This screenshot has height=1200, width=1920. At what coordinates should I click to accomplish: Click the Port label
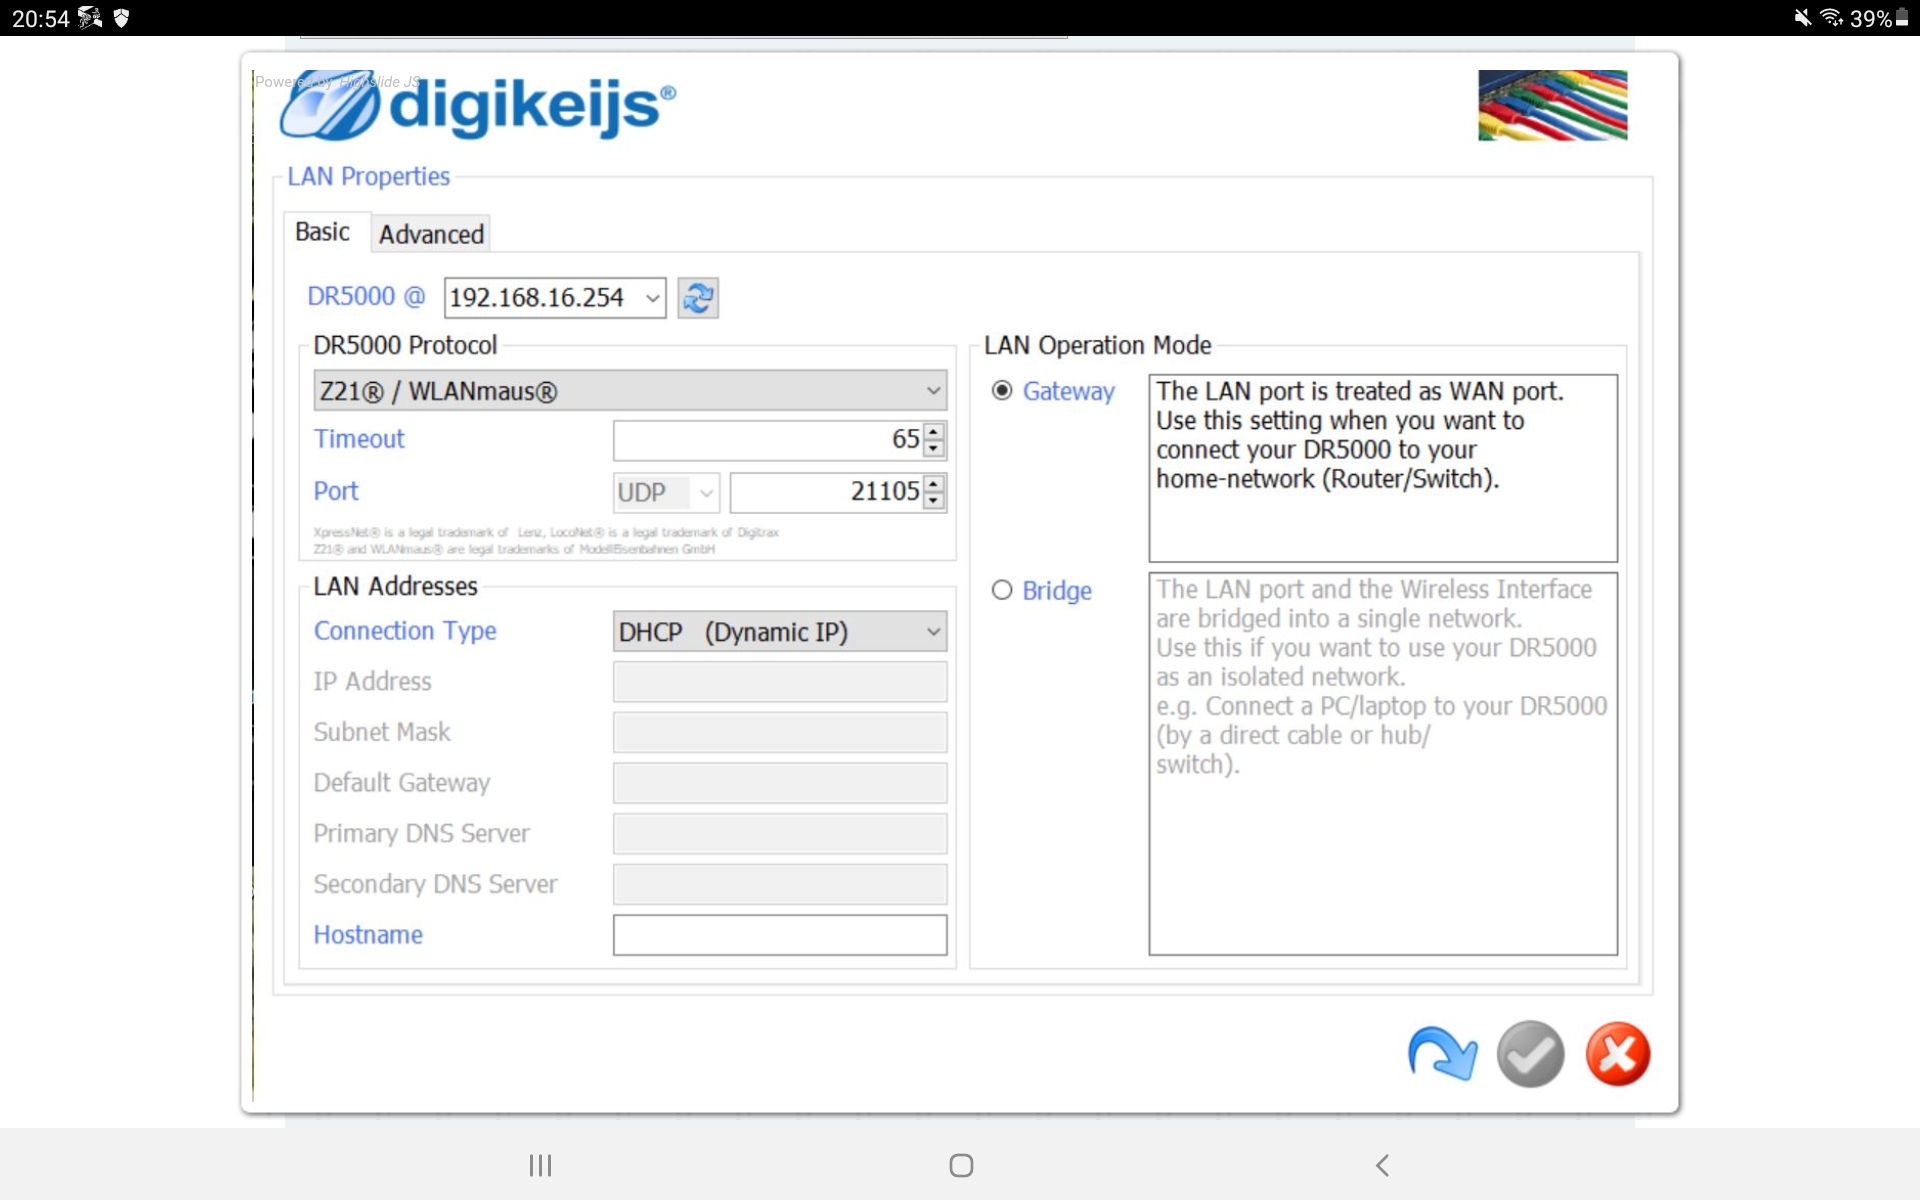click(336, 491)
